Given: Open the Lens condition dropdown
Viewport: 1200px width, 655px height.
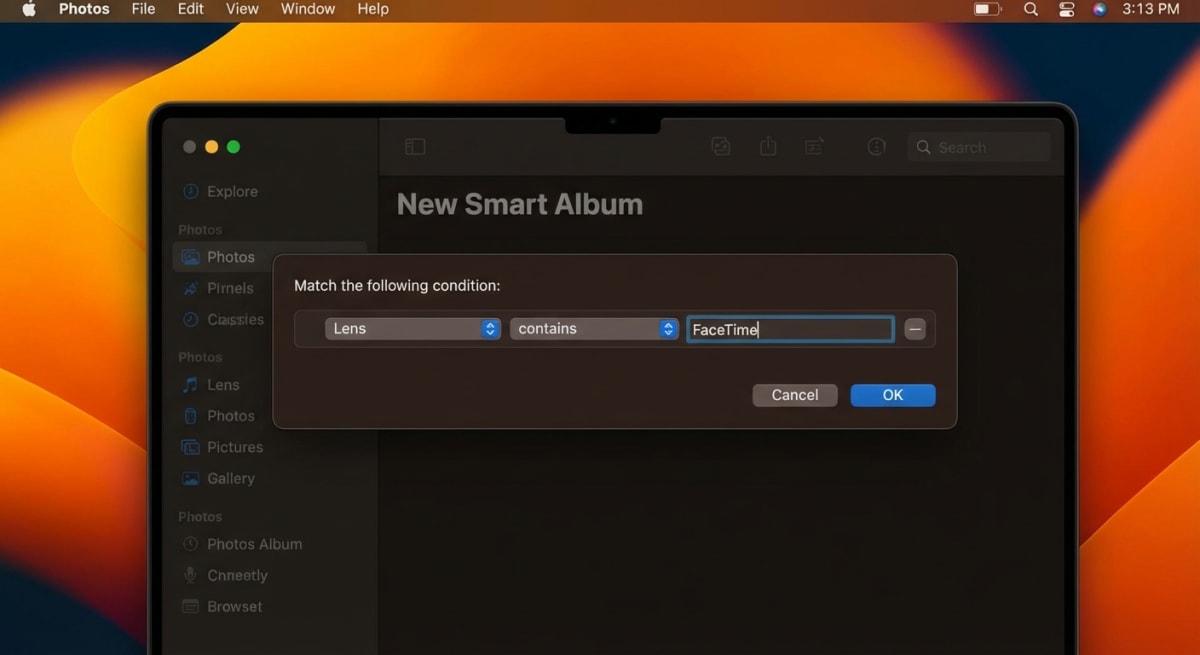Looking at the screenshot, I should pyautogui.click(x=413, y=328).
